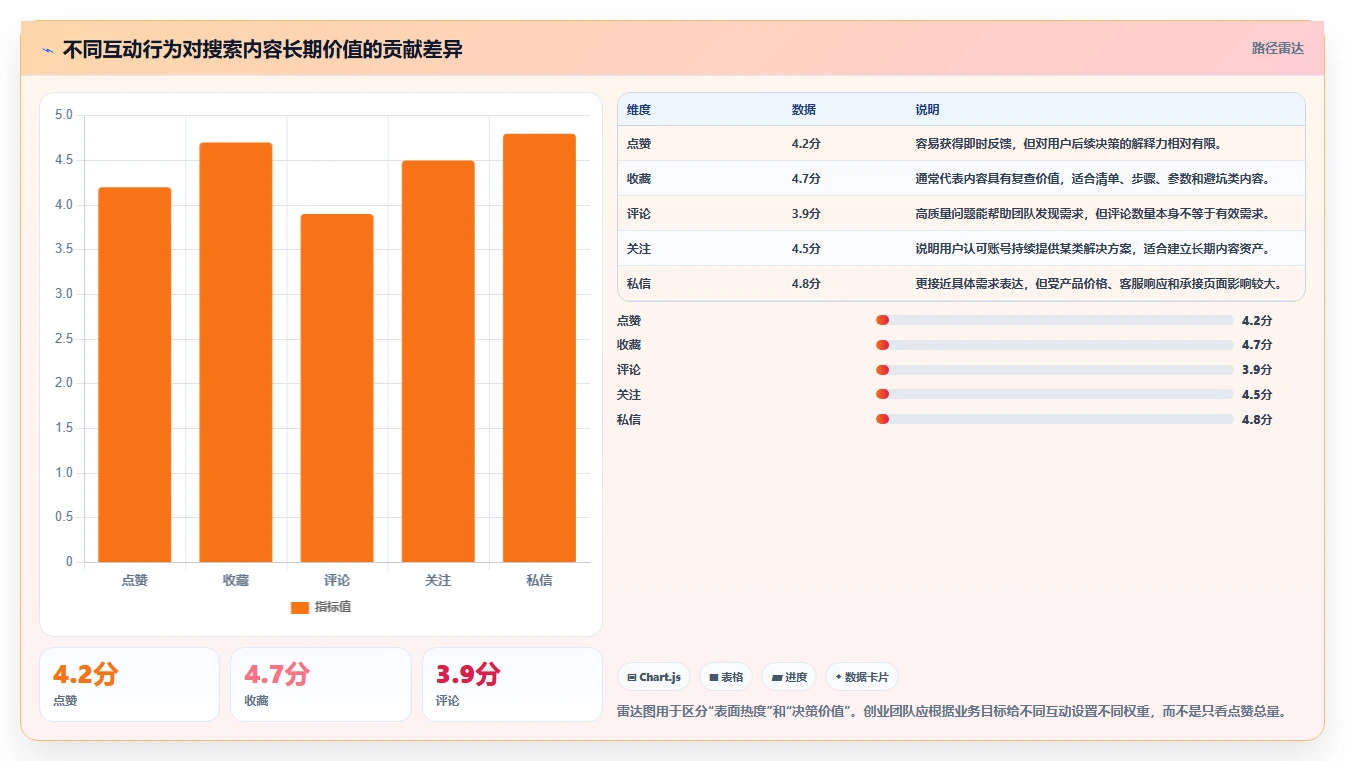
Task: Click the 关注 progress bar showing 4.5分
Action: pyautogui.click(x=1055, y=395)
